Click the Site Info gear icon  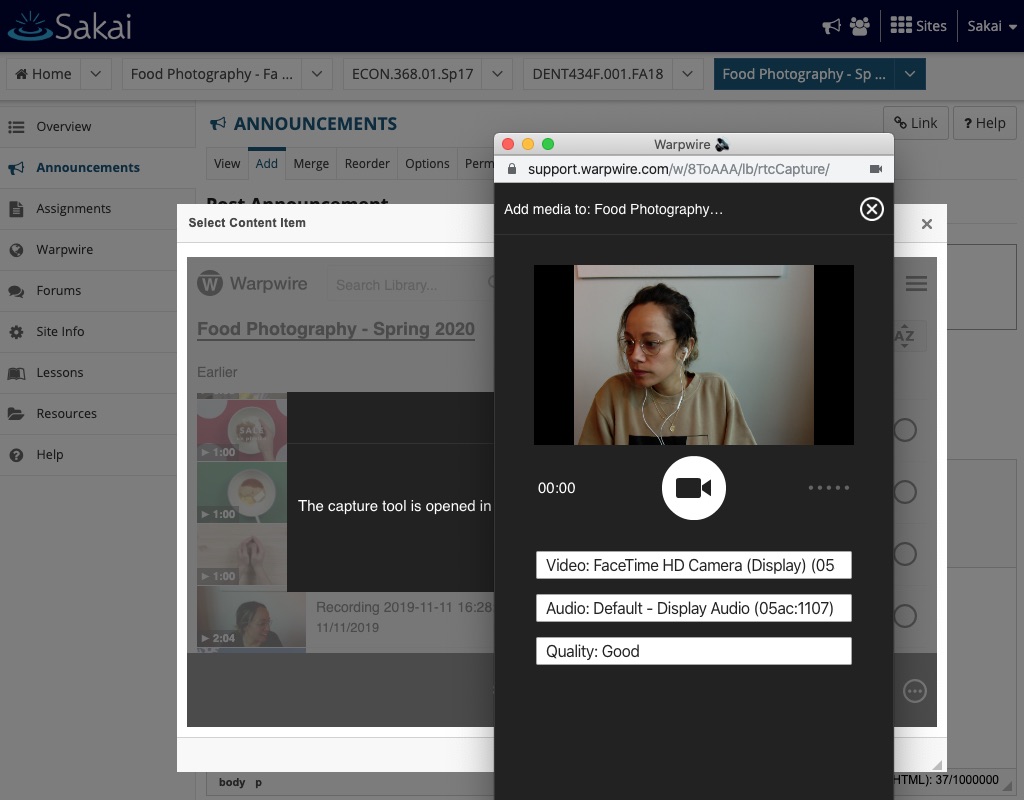[16, 332]
